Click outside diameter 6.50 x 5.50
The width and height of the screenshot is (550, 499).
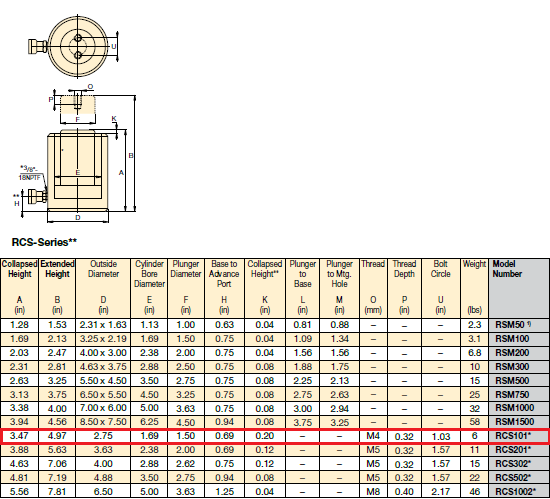[103, 395]
